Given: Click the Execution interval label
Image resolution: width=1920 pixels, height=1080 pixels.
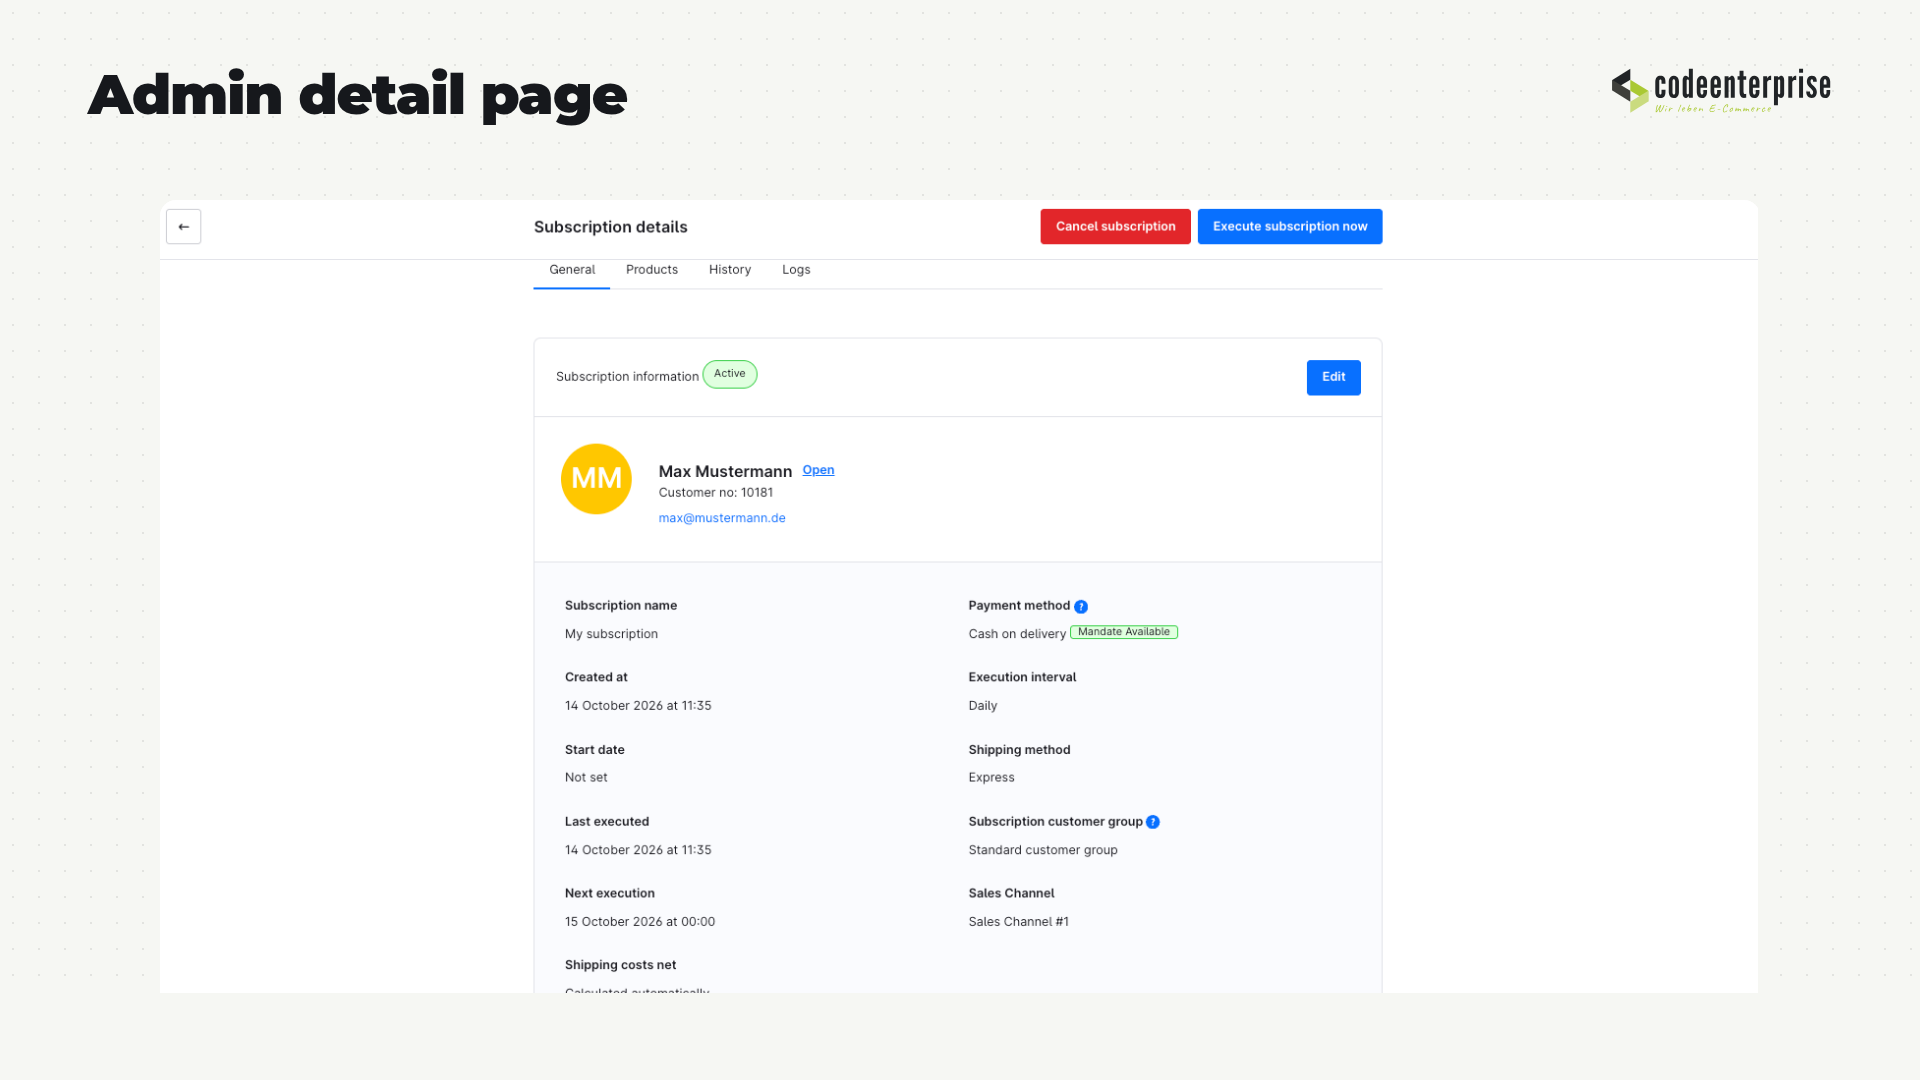Looking at the screenshot, I should click(1022, 678).
